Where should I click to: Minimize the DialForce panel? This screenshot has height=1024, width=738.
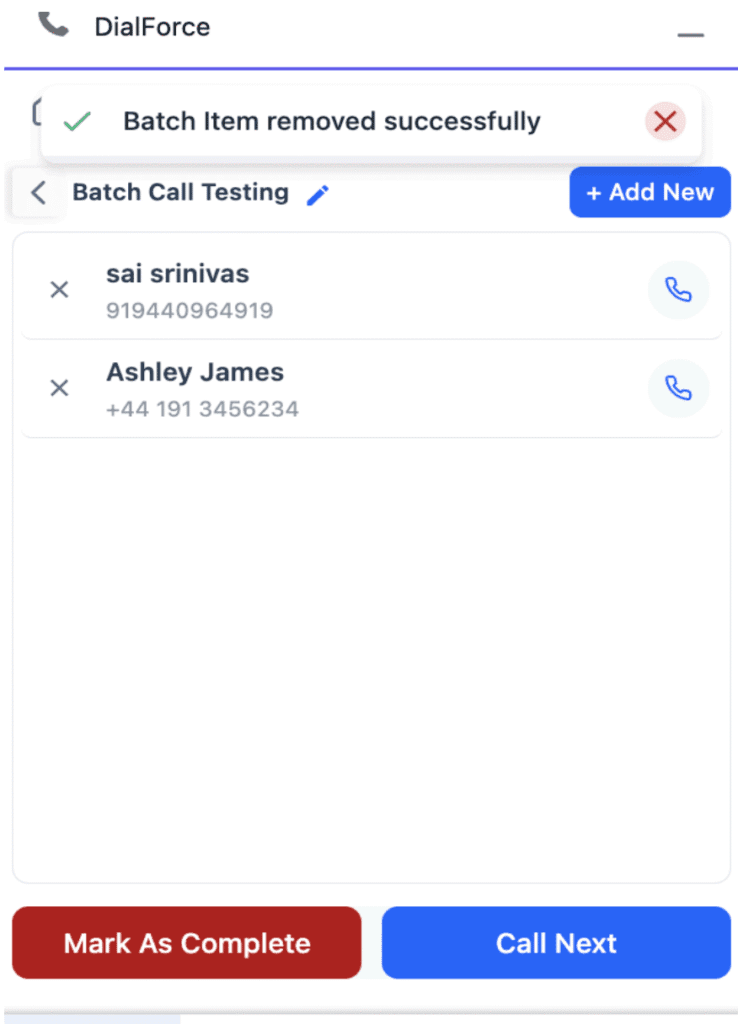click(x=690, y=35)
